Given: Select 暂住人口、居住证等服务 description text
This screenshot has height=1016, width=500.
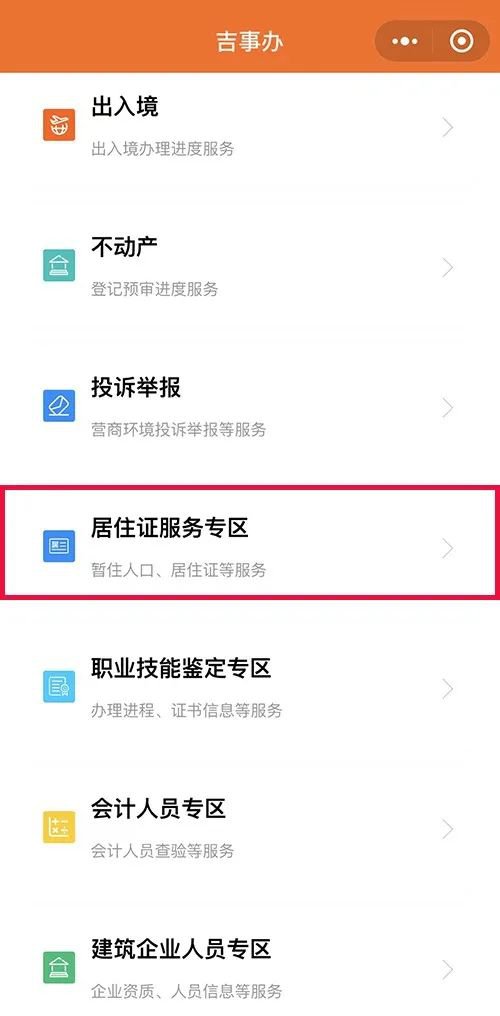Looking at the screenshot, I should pos(179,570).
